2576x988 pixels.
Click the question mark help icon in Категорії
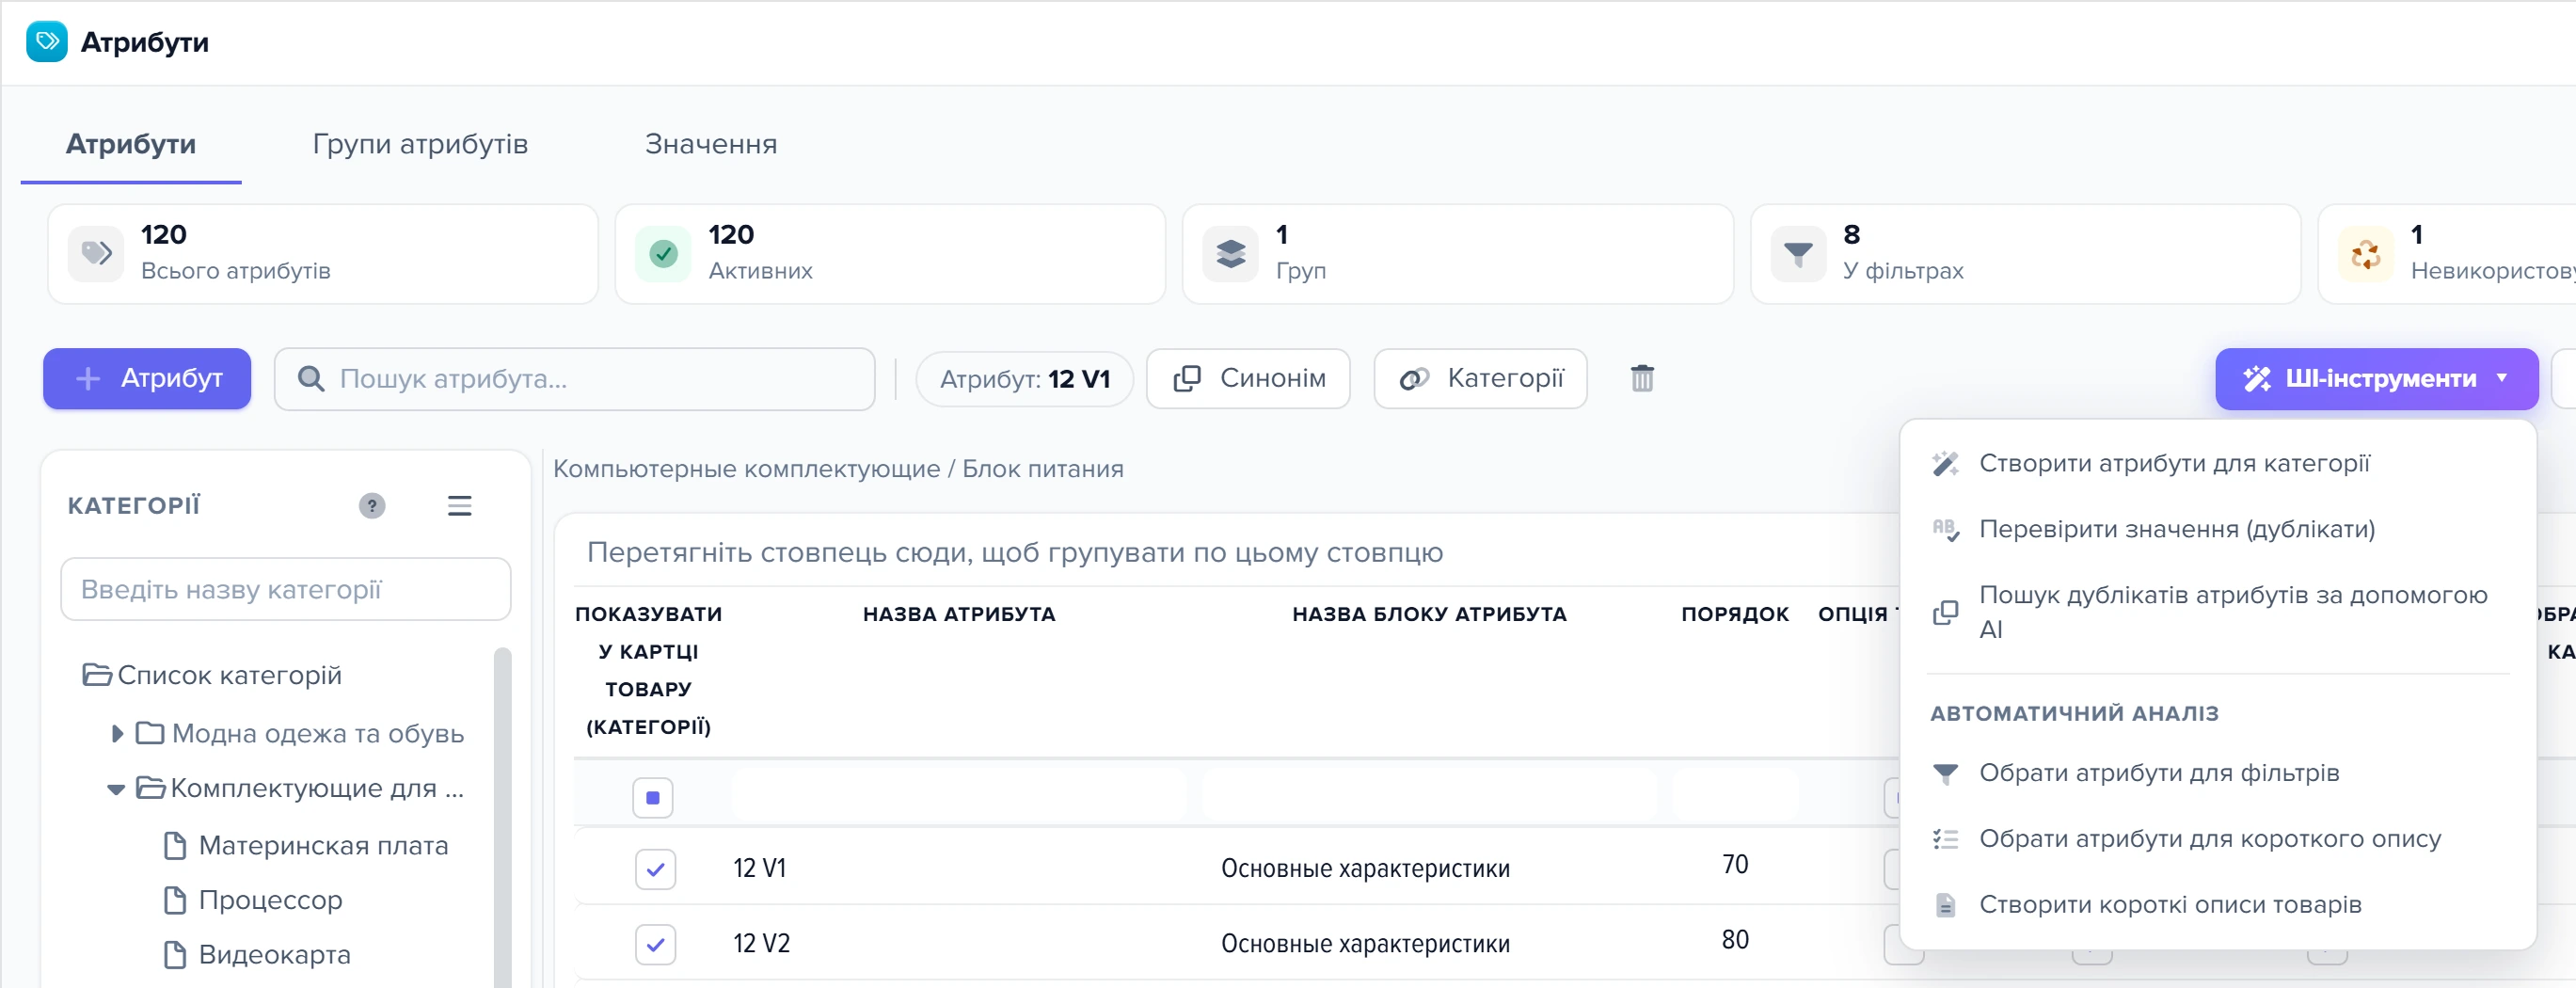[372, 506]
